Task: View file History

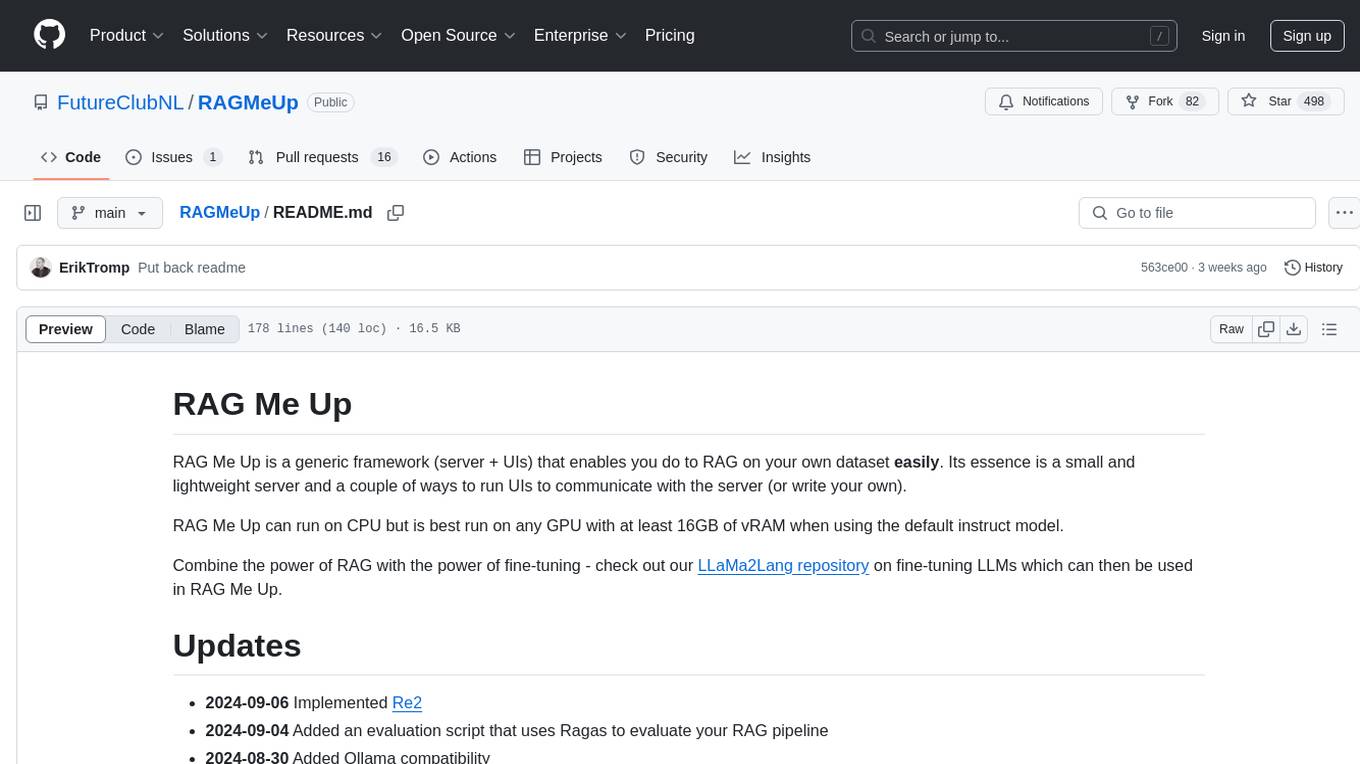Action: [1313, 268]
